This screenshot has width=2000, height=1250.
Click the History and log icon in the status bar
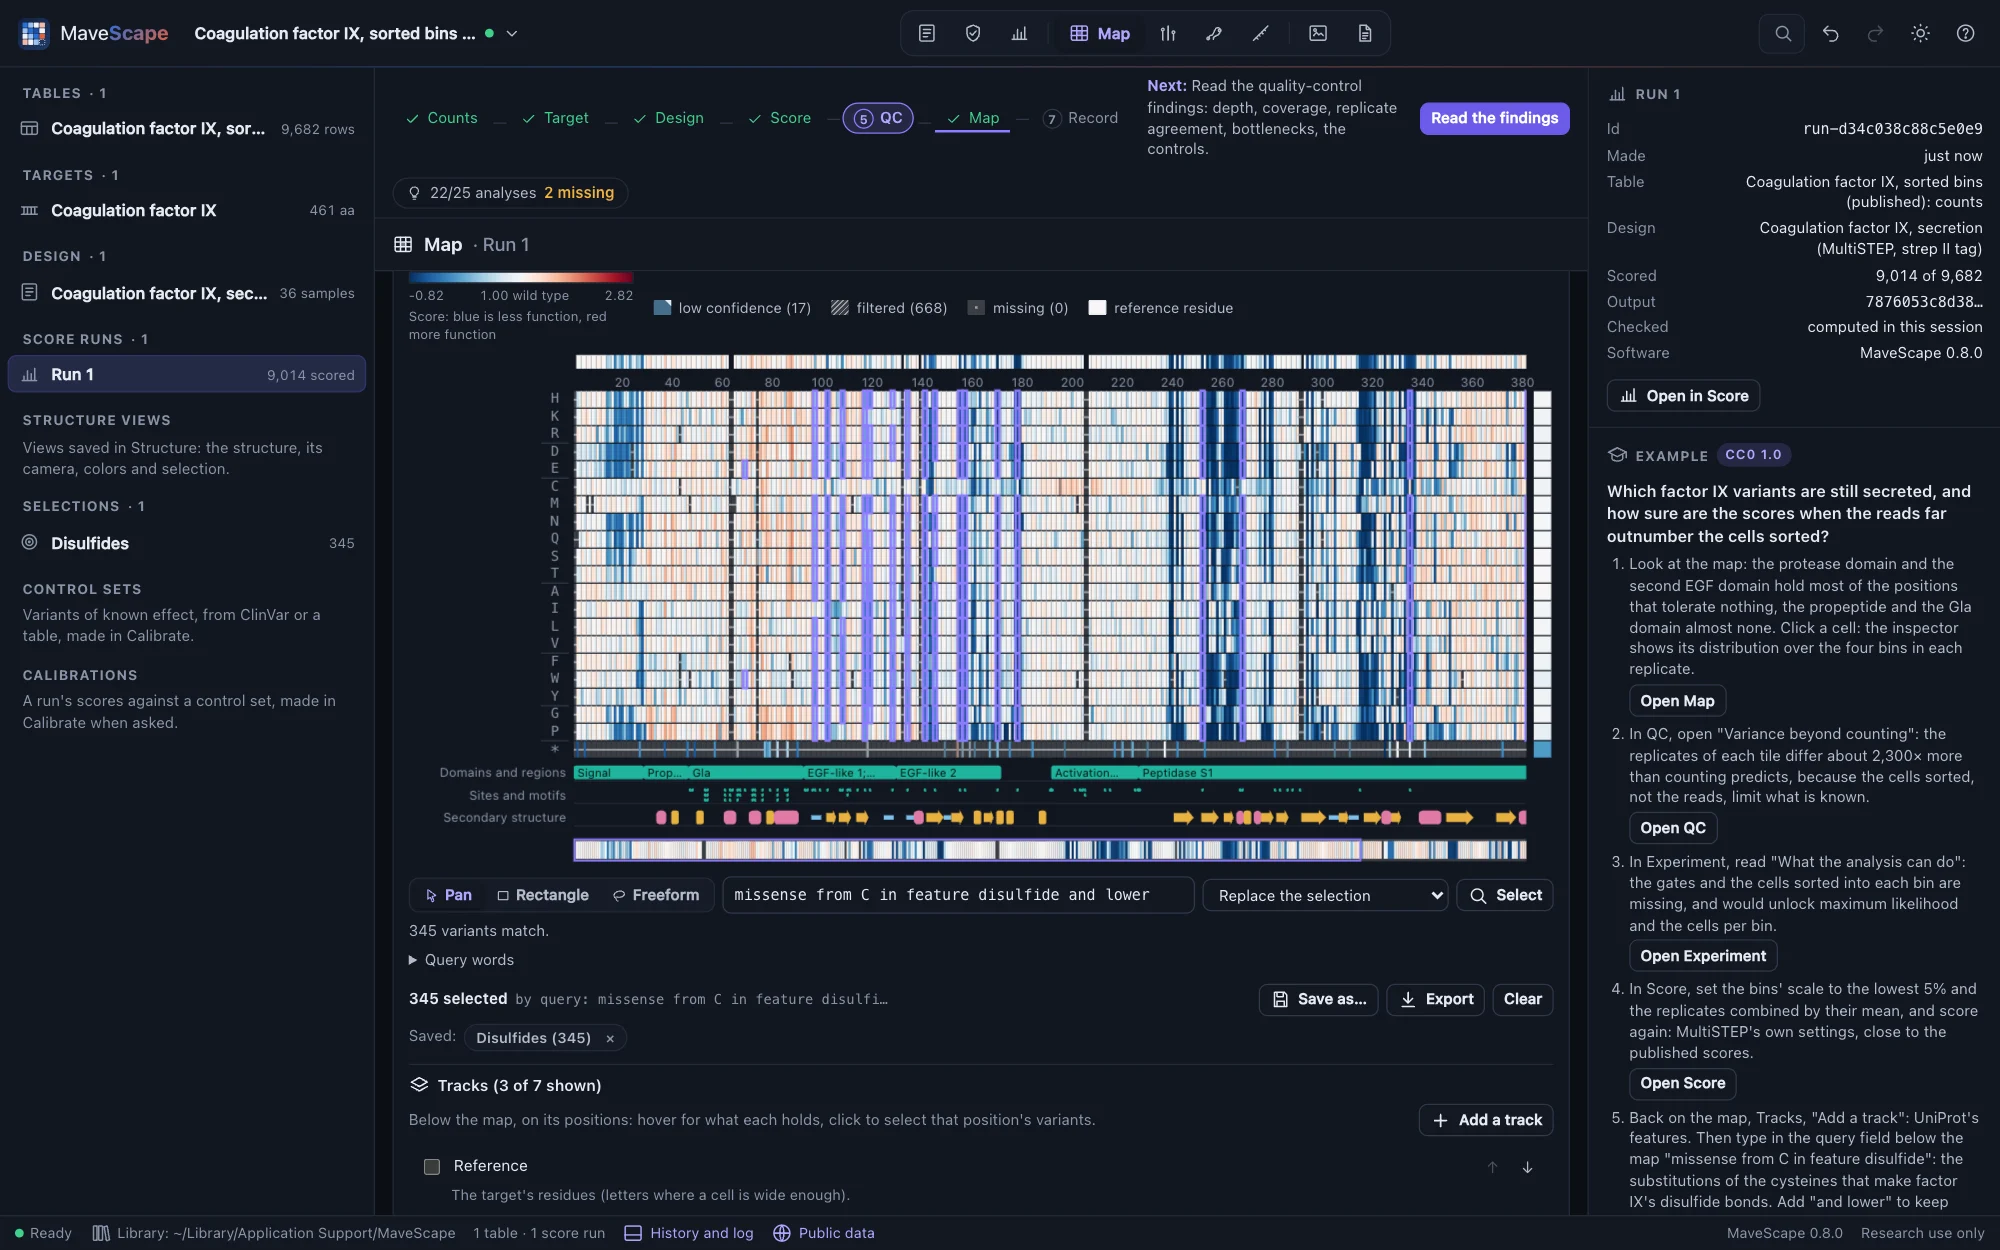tap(633, 1233)
